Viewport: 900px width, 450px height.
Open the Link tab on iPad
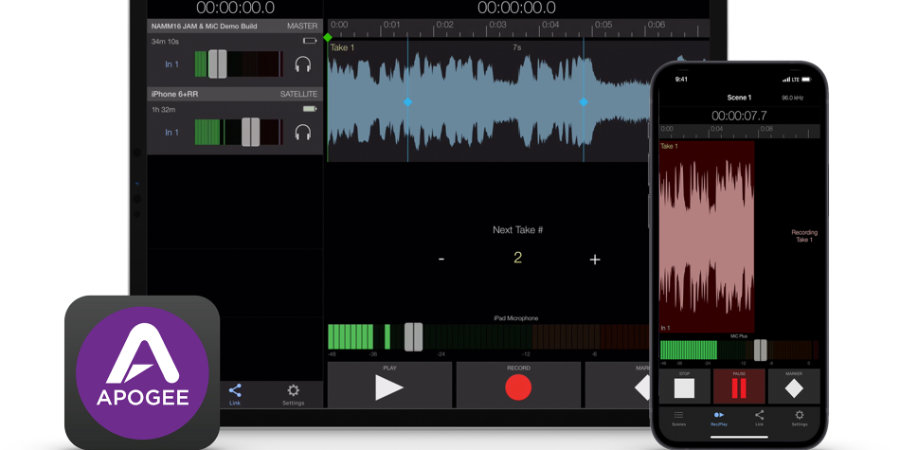point(235,394)
